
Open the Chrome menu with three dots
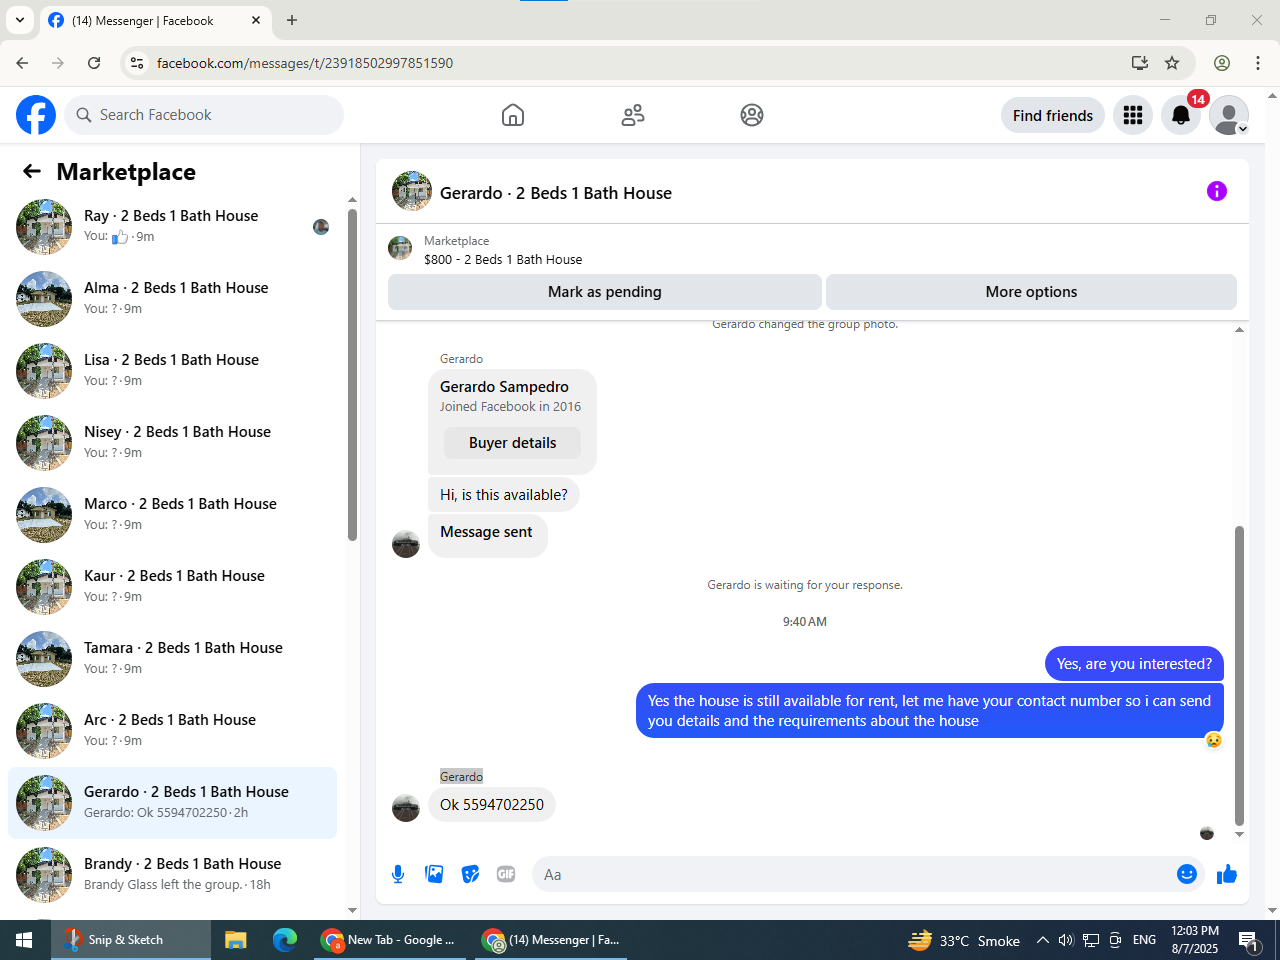click(1258, 63)
